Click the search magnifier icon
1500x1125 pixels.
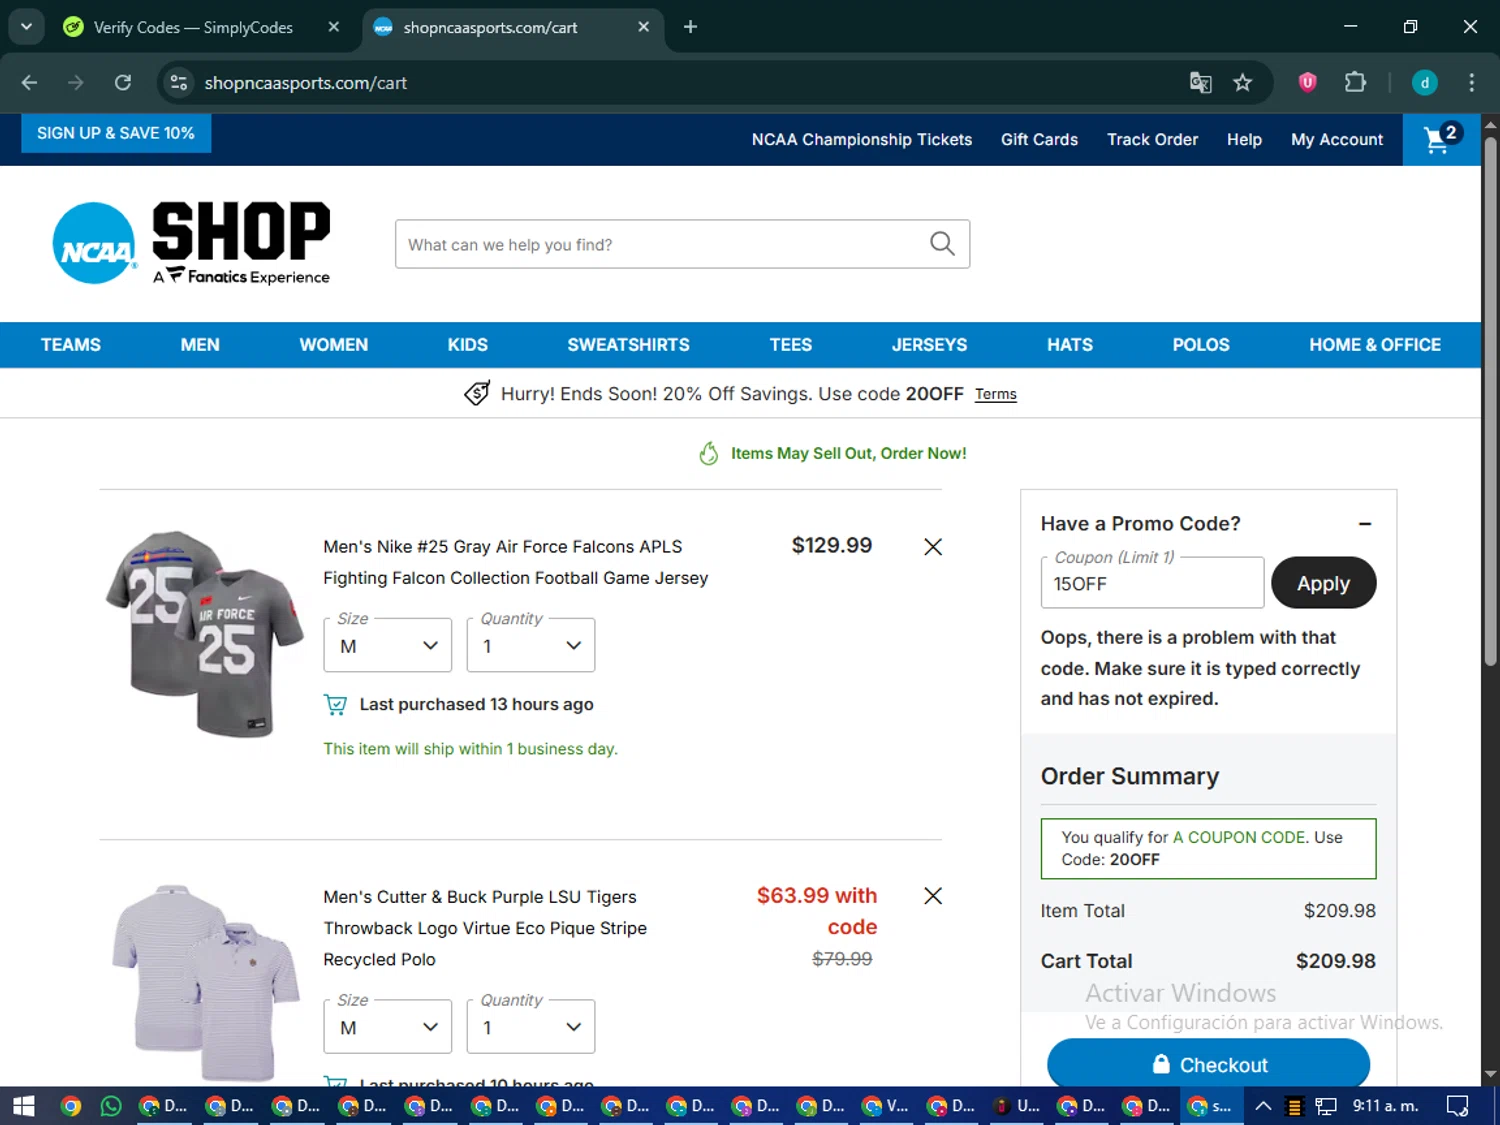[942, 244]
